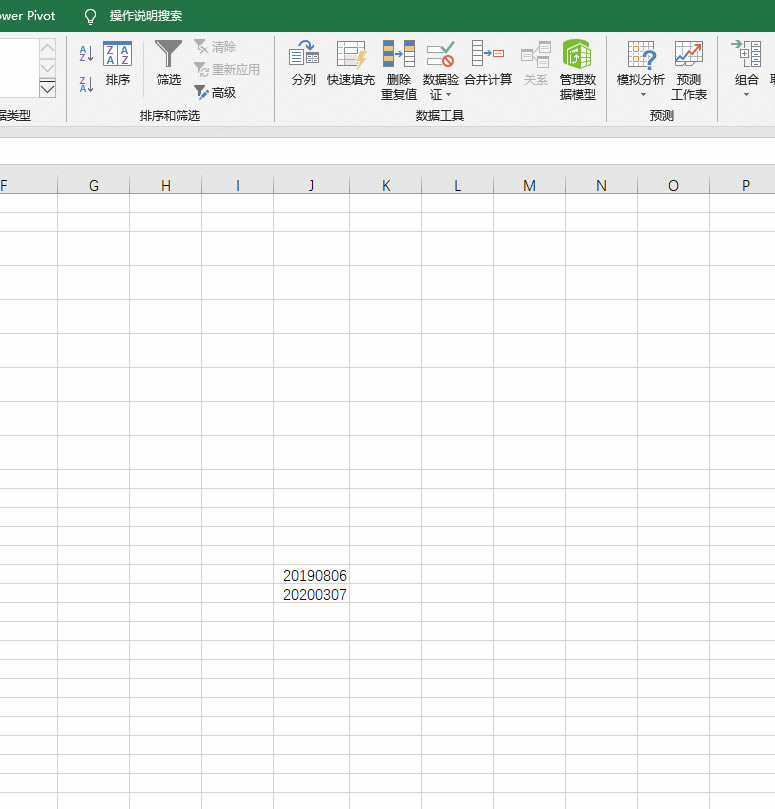The width and height of the screenshot is (775, 809).
Task: Click Forecast Sheet (预测工作表)
Action: (x=689, y=70)
